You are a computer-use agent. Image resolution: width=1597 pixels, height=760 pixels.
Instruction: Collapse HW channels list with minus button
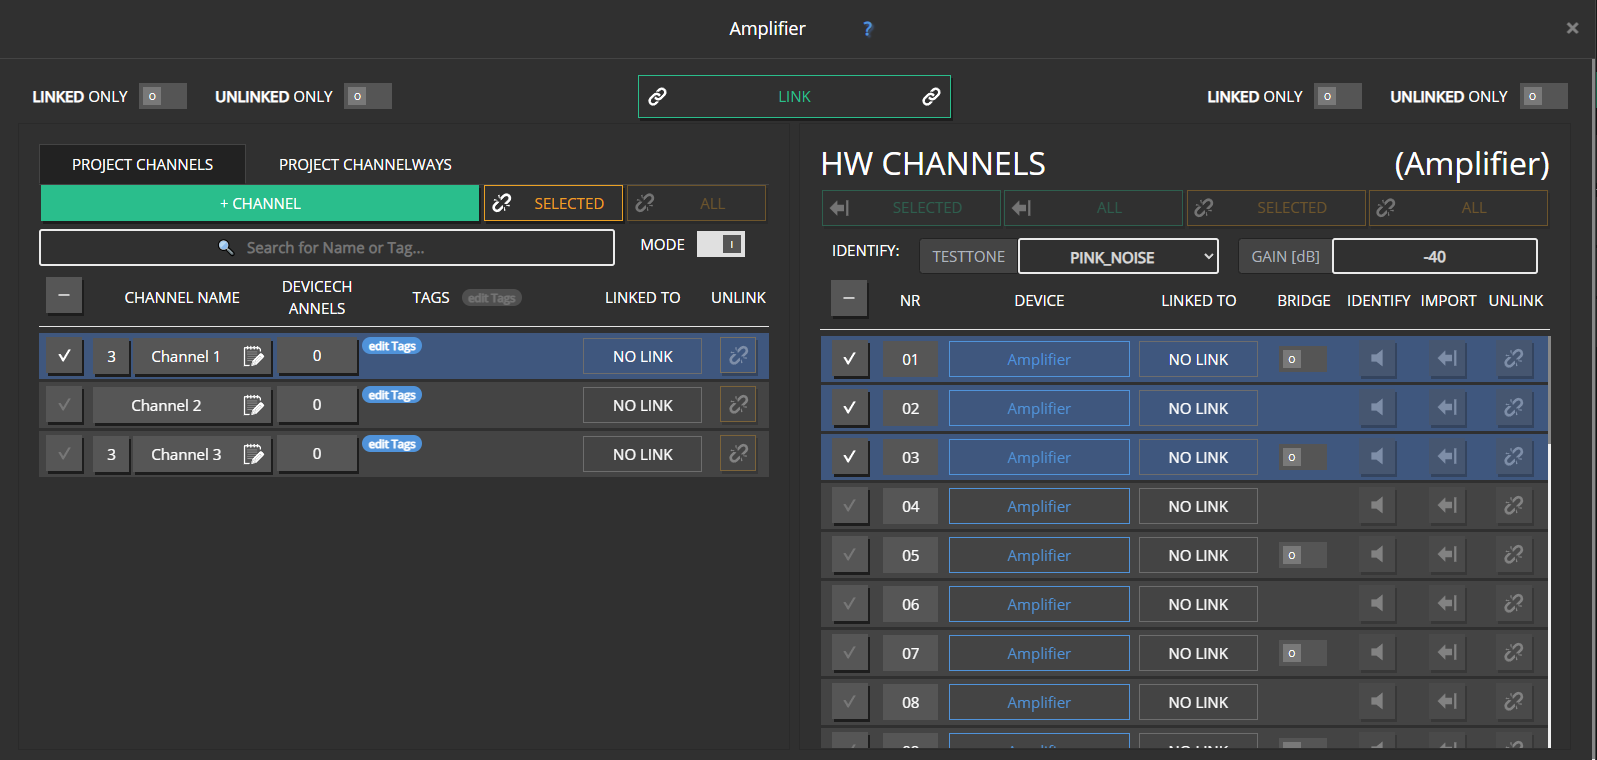coord(849,299)
